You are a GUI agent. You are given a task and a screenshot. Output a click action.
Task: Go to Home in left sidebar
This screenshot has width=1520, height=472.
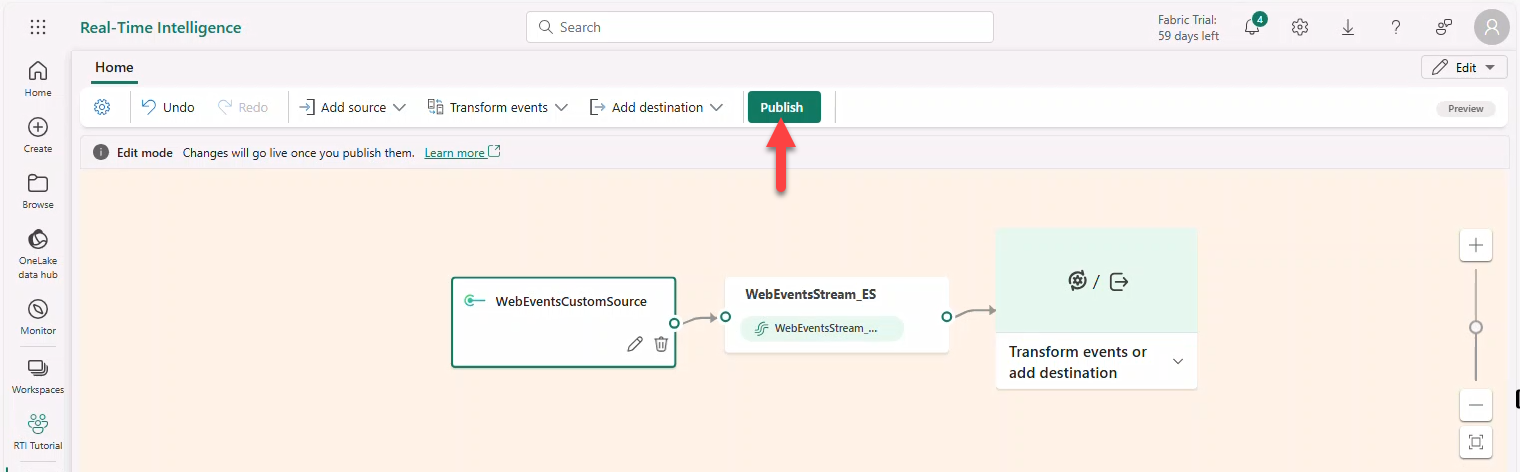point(38,78)
